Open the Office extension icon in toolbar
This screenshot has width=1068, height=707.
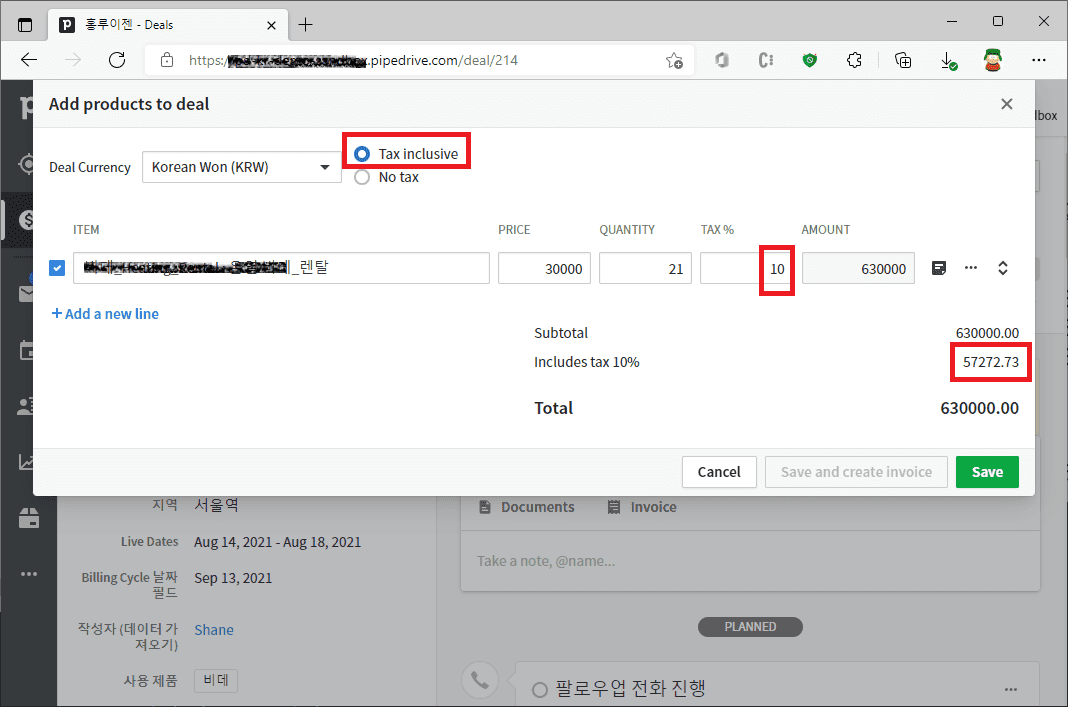pos(722,61)
